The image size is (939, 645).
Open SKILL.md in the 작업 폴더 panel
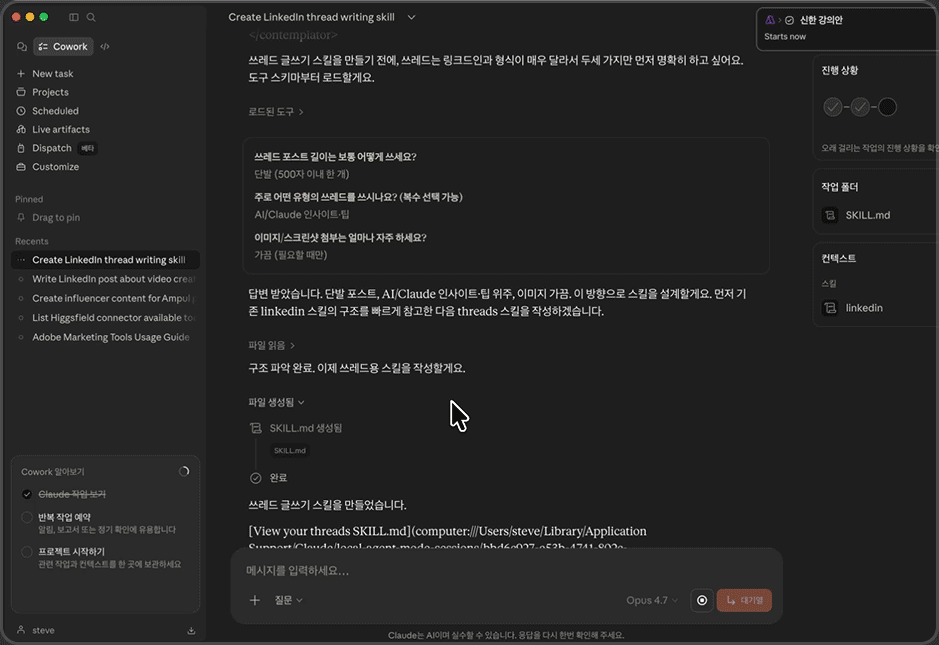[x=867, y=215]
